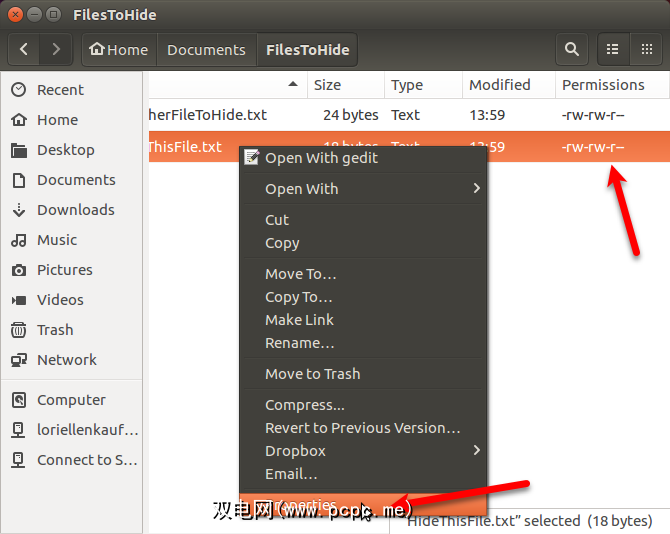The height and width of the screenshot is (534, 670).
Task: Sort by Permissions column header
Action: coord(603,85)
